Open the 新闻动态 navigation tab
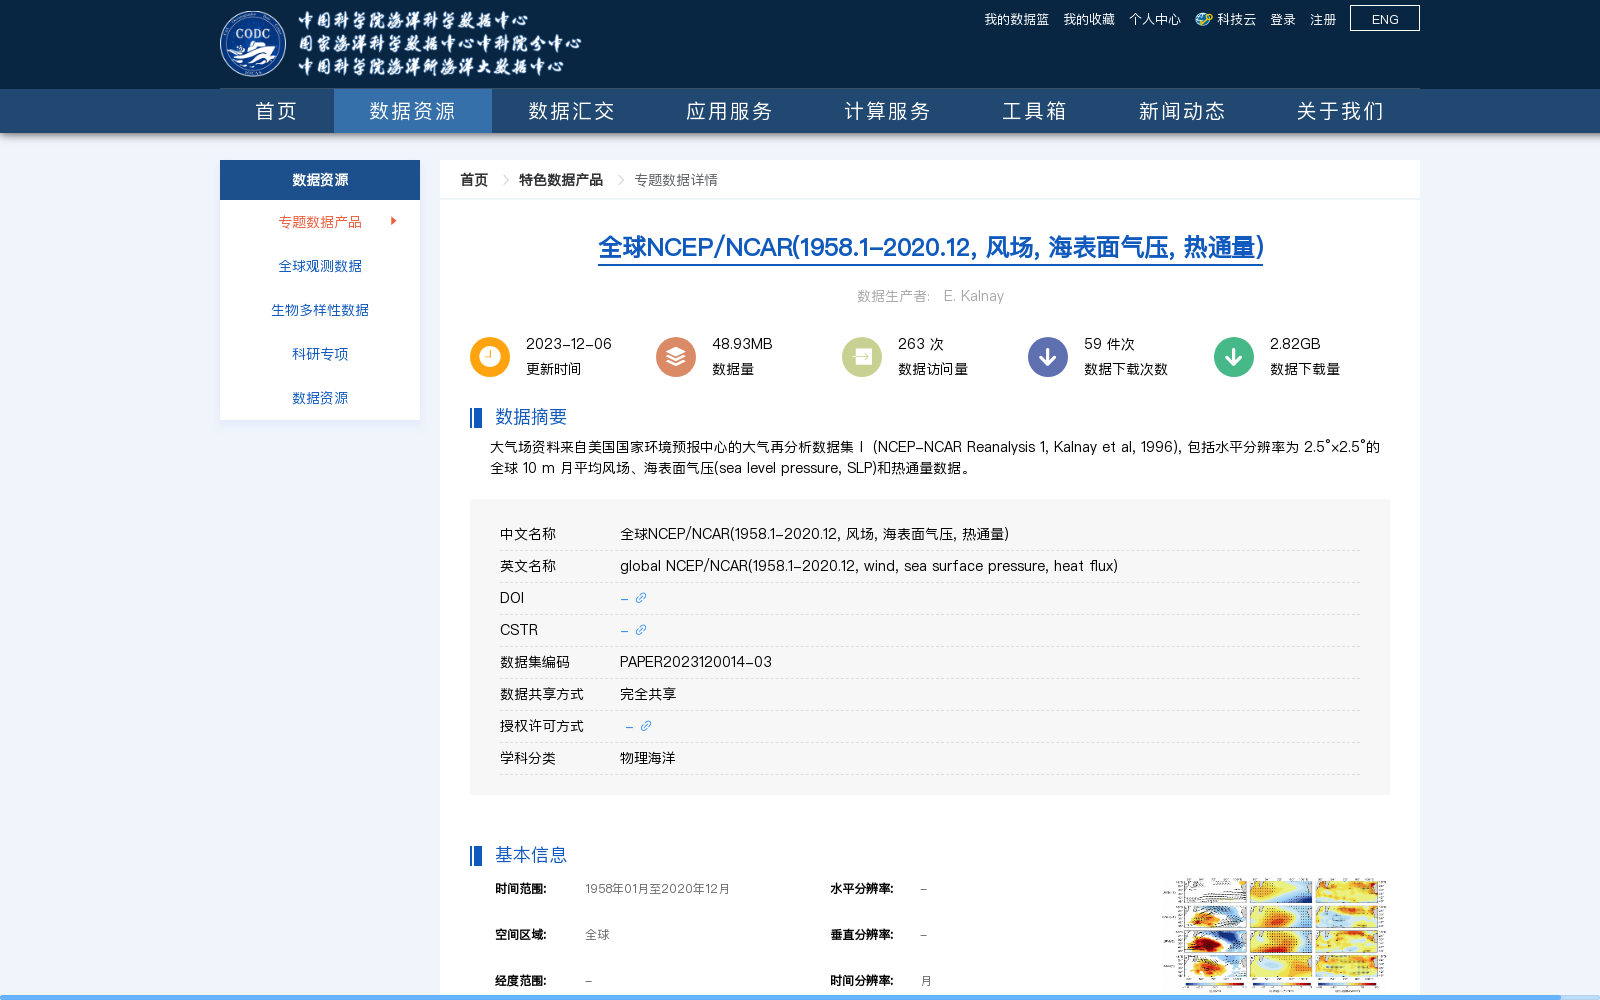Viewport: 1600px width, 1000px height. pyautogui.click(x=1182, y=111)
